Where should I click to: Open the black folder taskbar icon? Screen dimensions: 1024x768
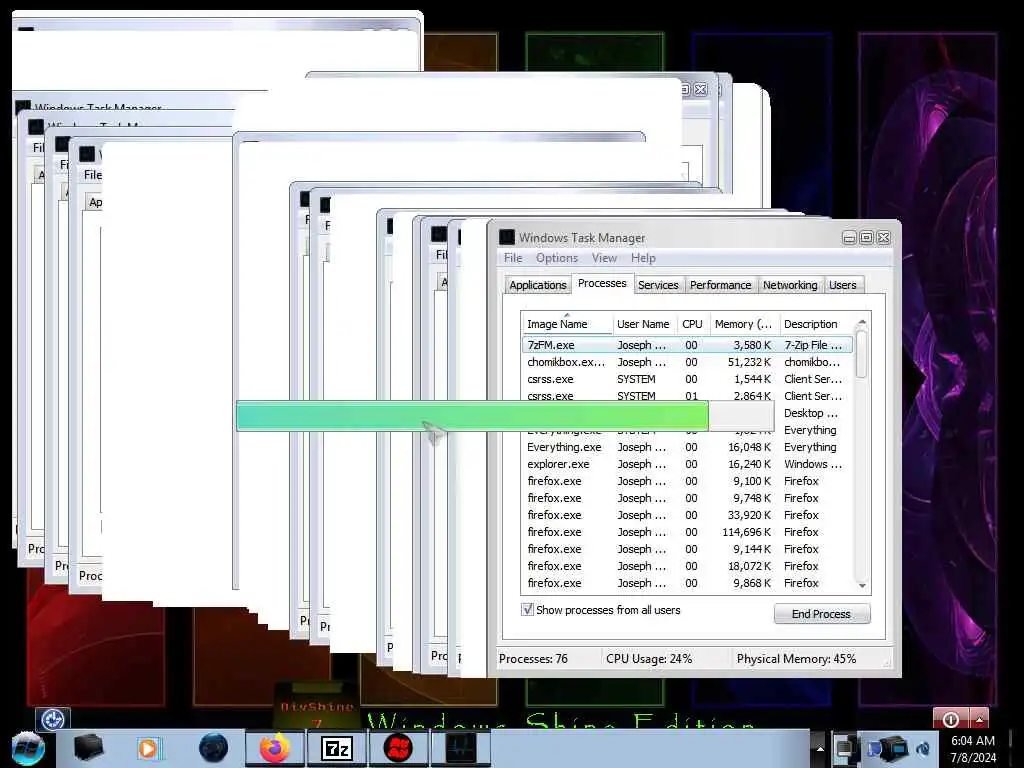[88, 748]
